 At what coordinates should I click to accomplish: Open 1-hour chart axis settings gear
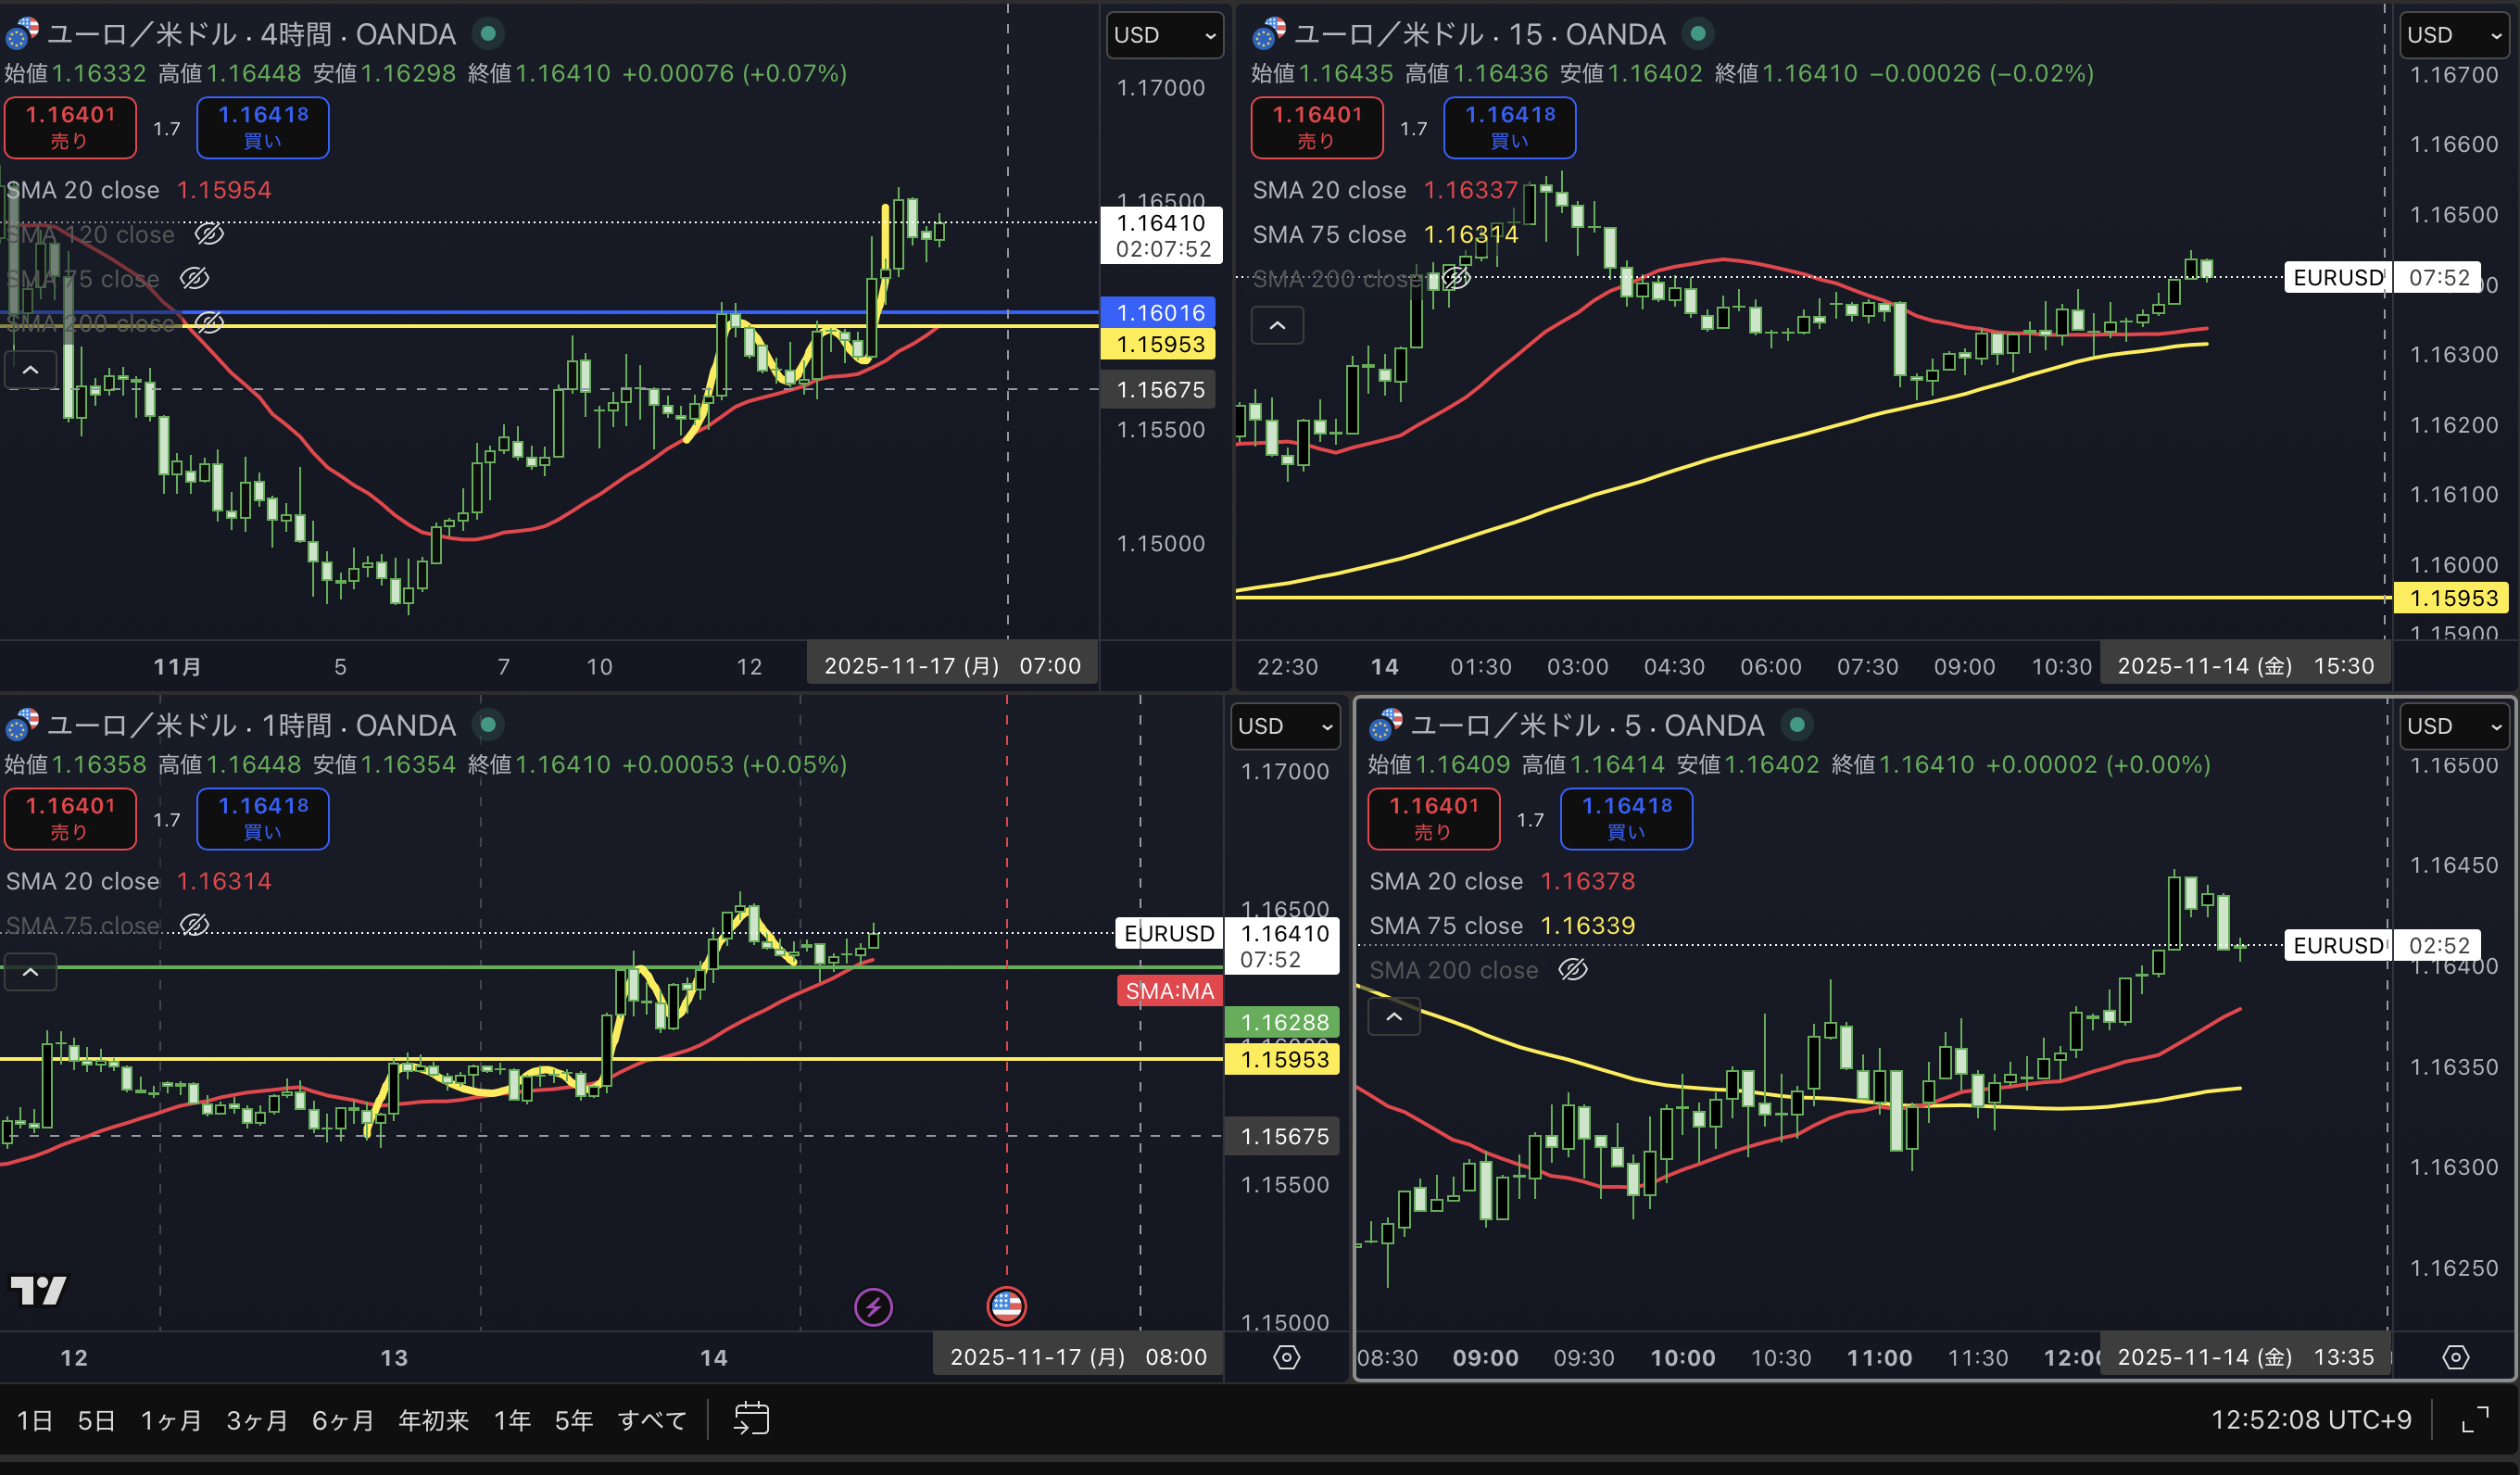pyautogui.click(x=1286, y=1357)
